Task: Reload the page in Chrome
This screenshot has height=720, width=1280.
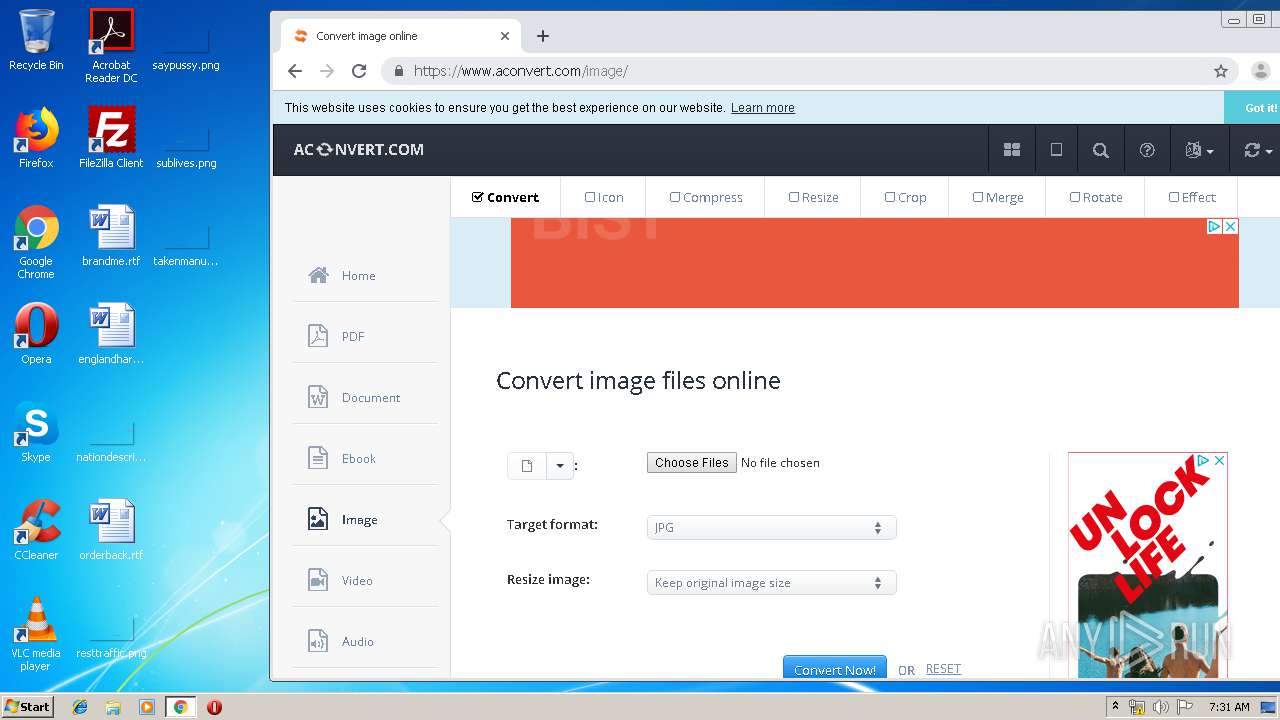Action: [359, 71]
